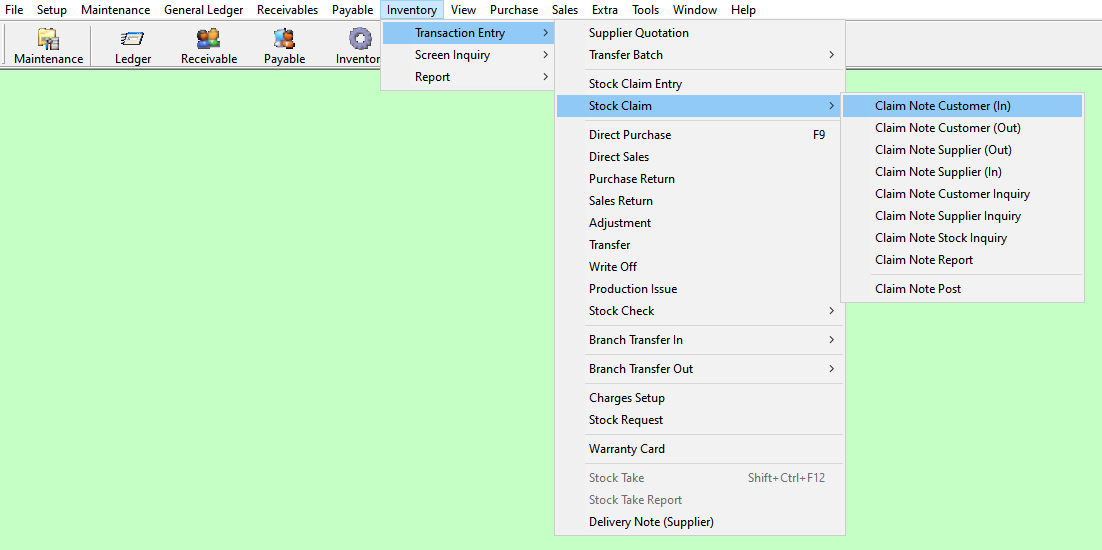Expand the Transfer Batch submenu

pyautogui.click(x=700, y=55)
